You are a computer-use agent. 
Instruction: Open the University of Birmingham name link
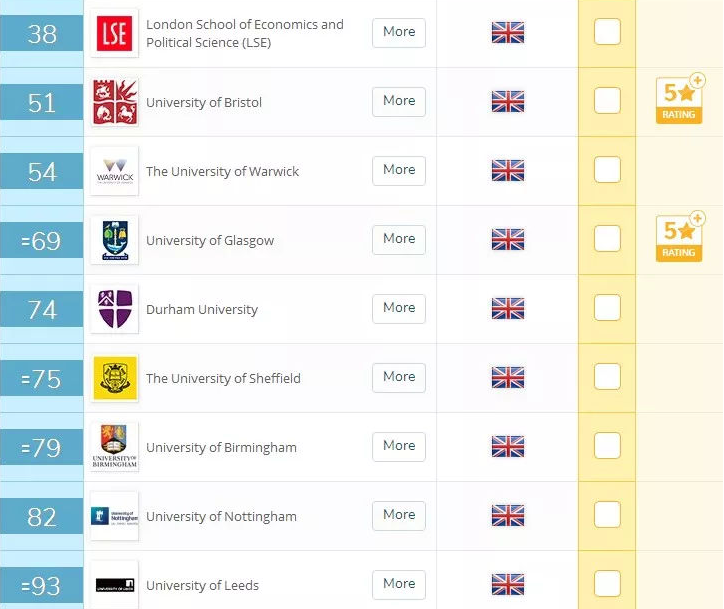point(221,447)
